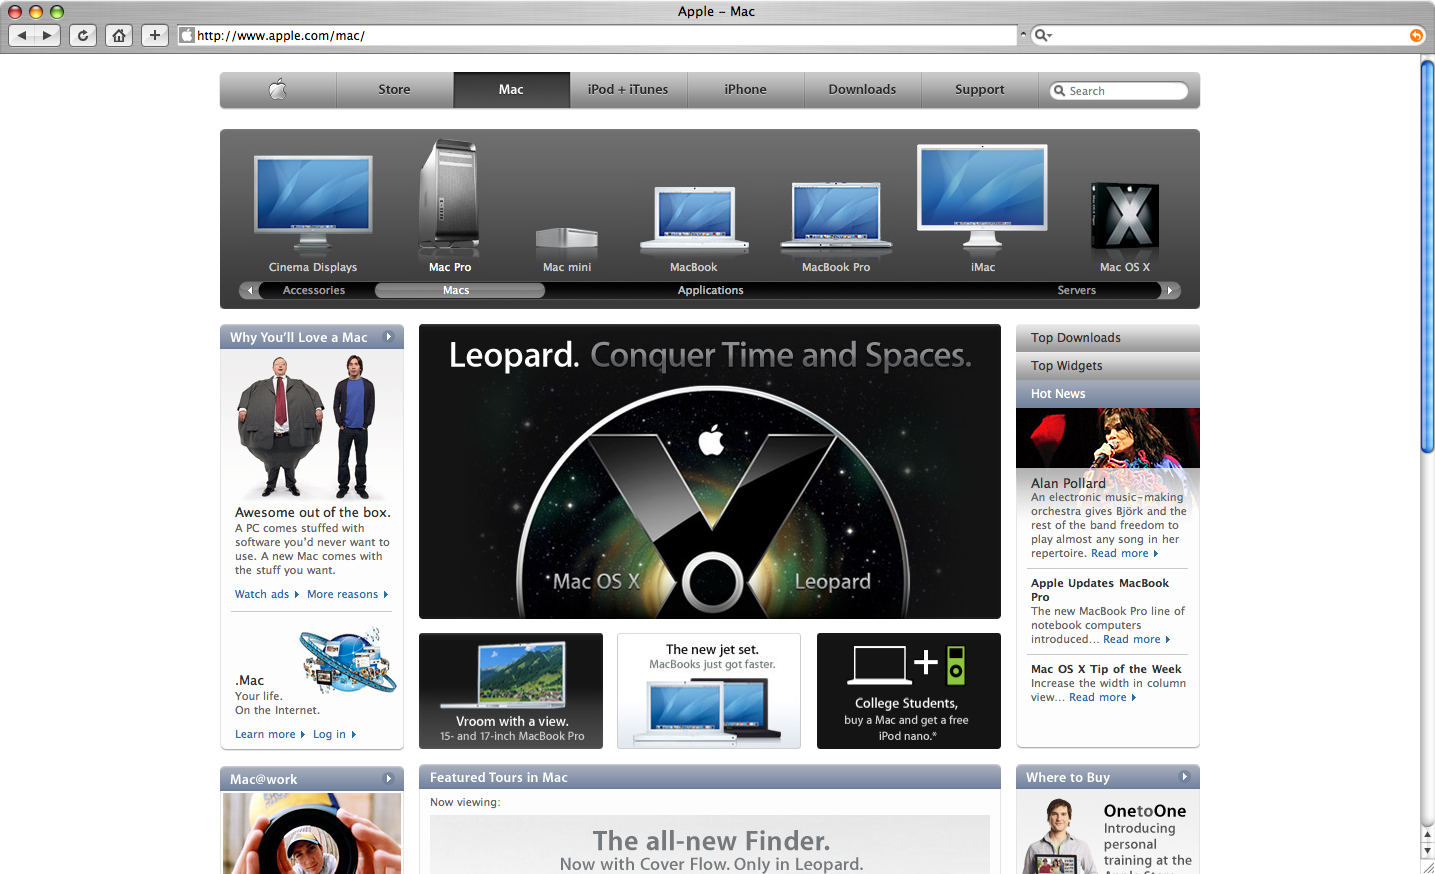Screen dimensions: 1435x874
Task: Go to the Support tab
Action: click(979, 89)
